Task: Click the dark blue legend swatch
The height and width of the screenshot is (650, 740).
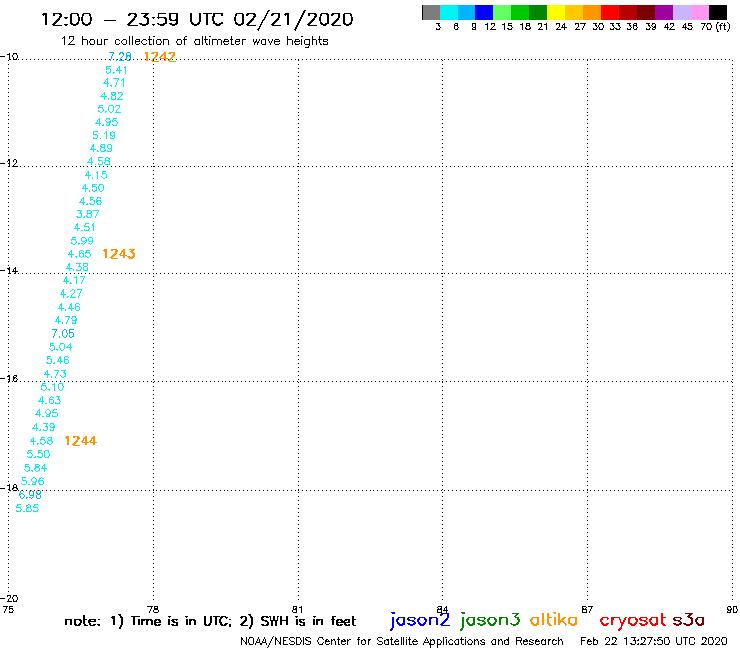Action: coord(484,12)
